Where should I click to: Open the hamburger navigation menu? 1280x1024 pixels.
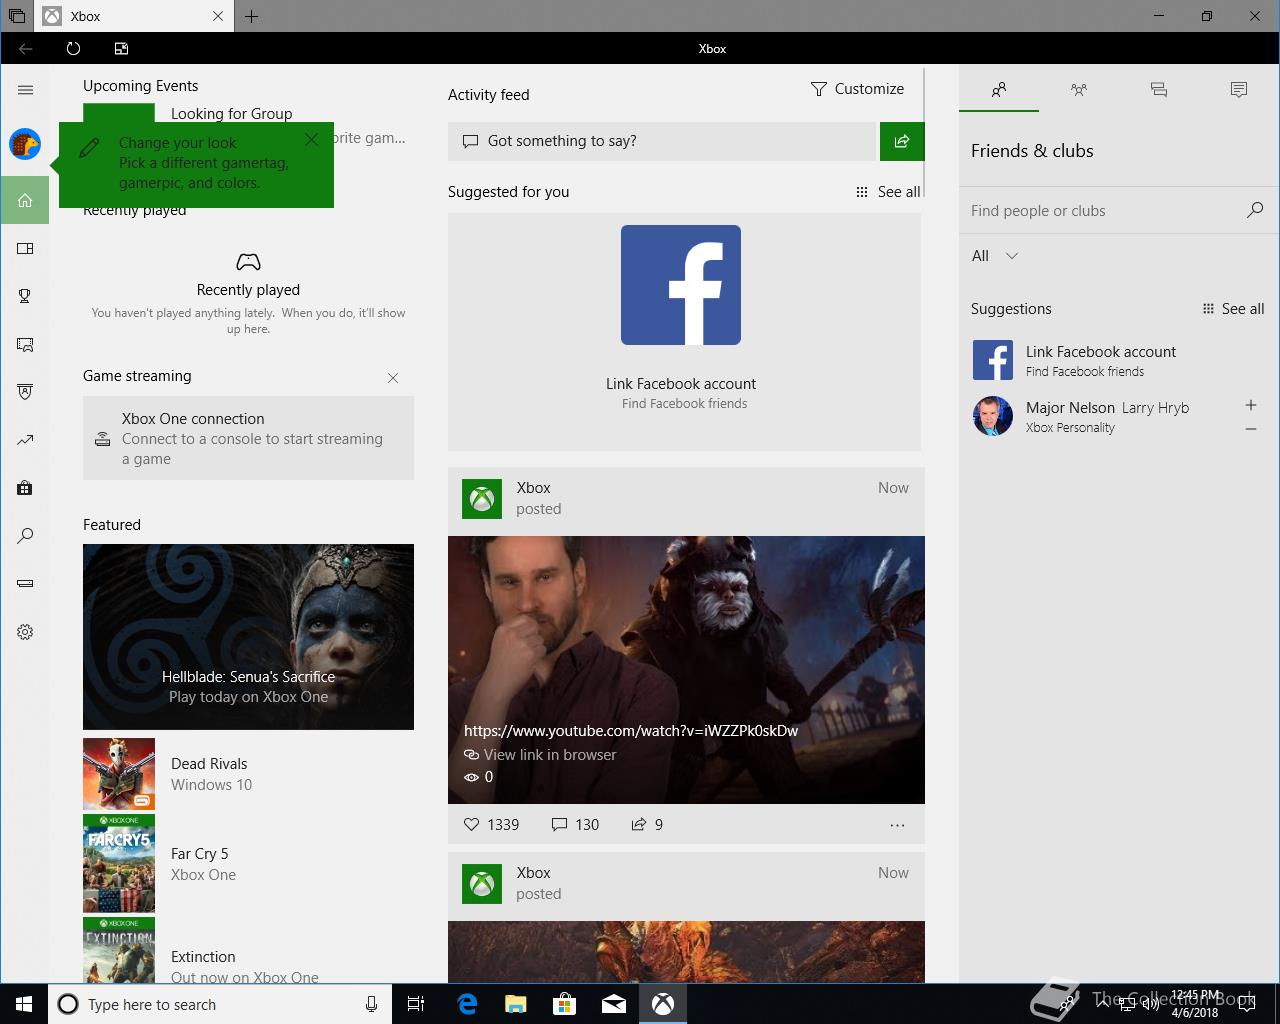pyautogui.click(x=25, y=90)
